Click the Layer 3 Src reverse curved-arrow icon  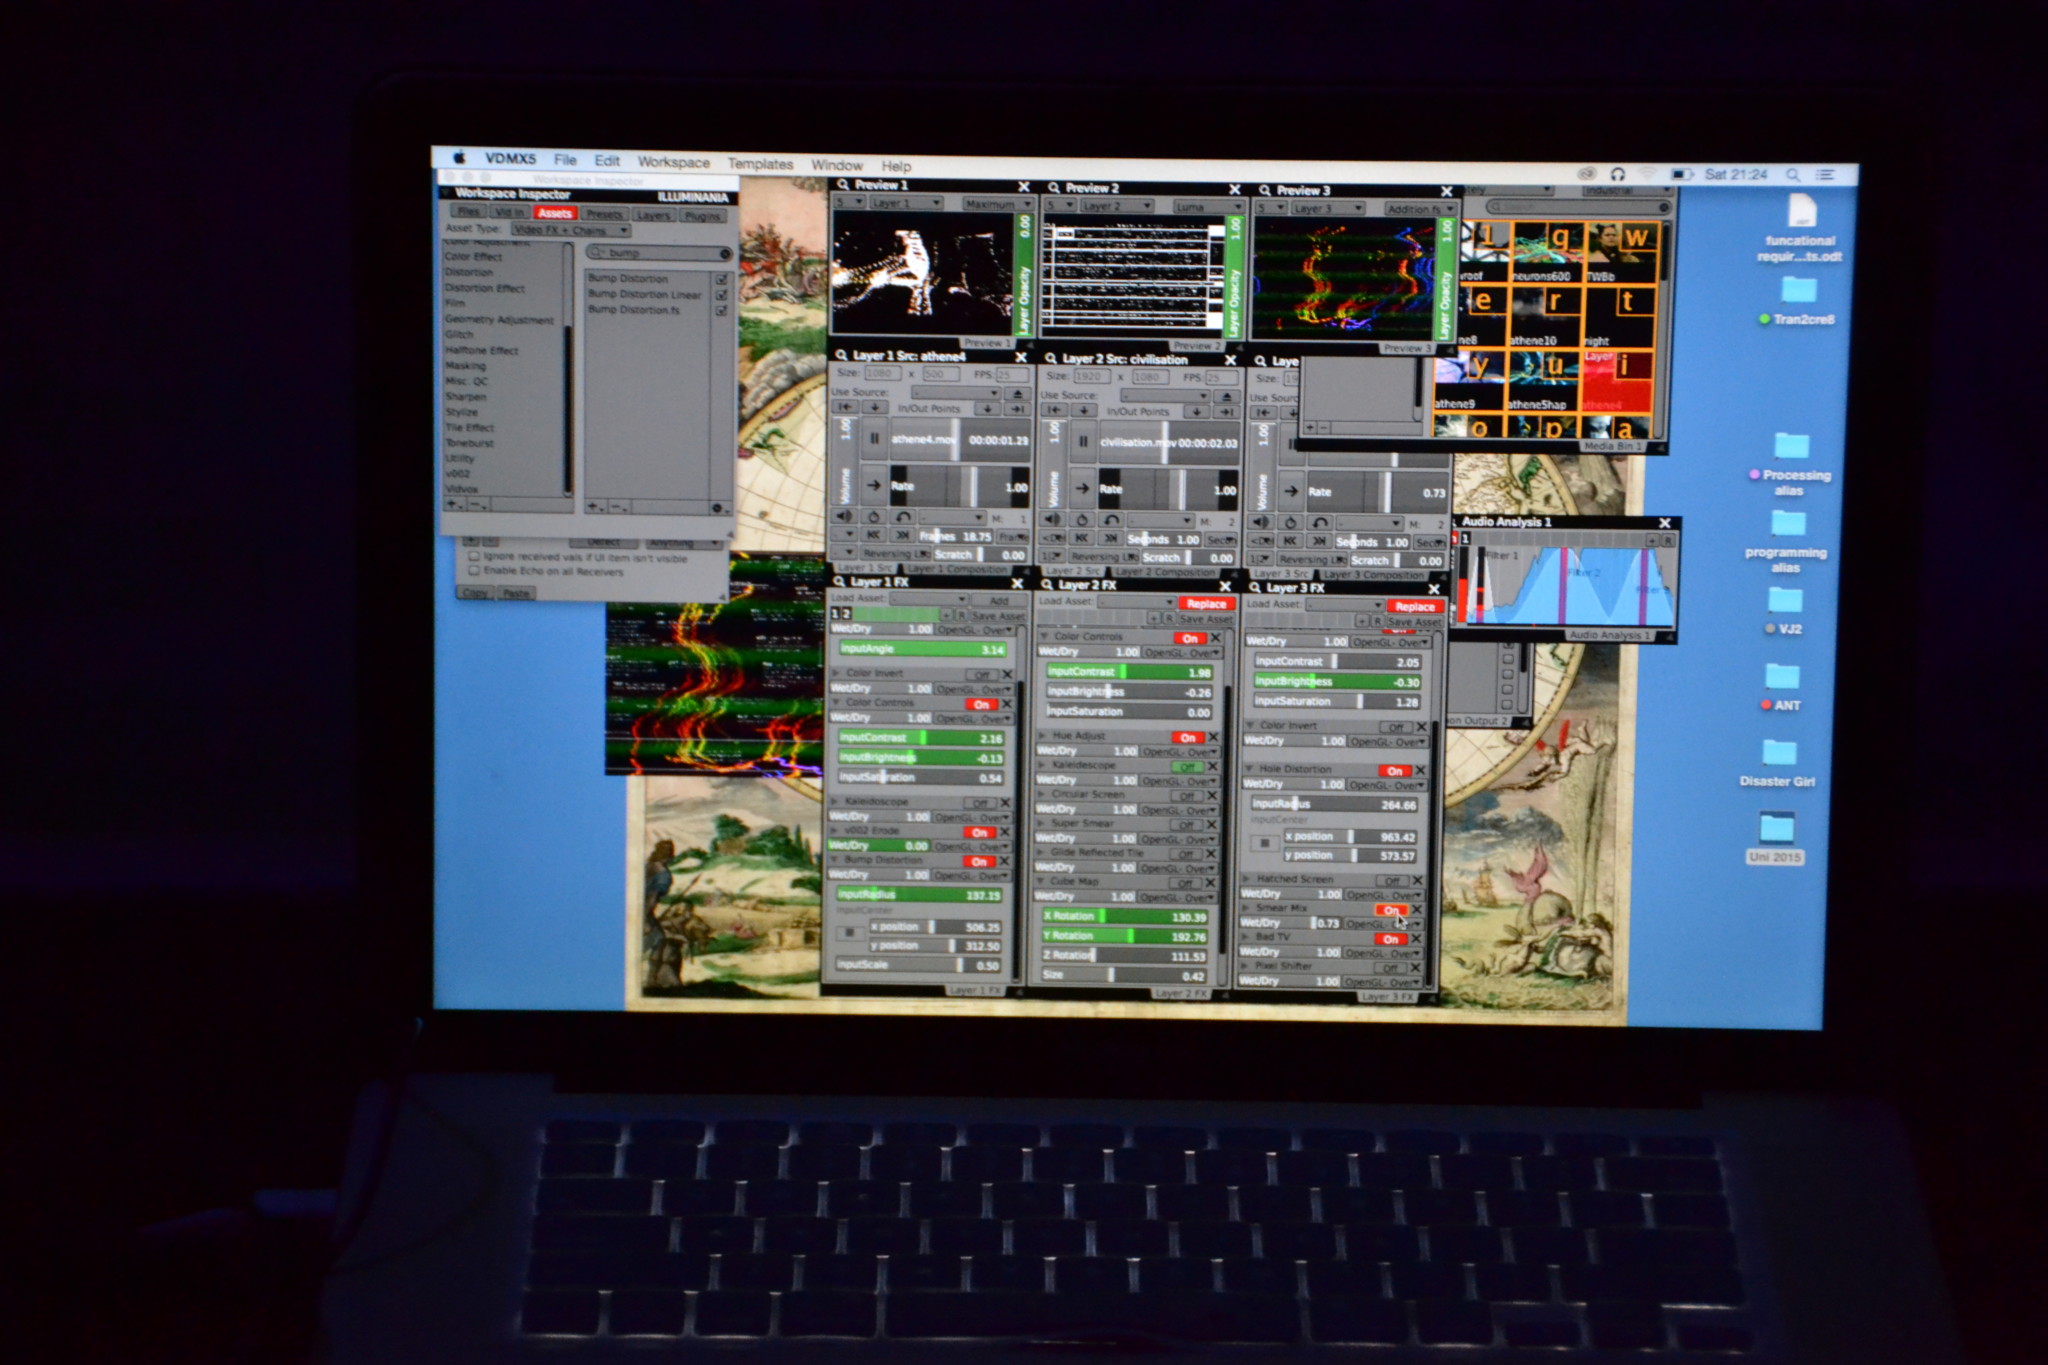(1320, 522)
